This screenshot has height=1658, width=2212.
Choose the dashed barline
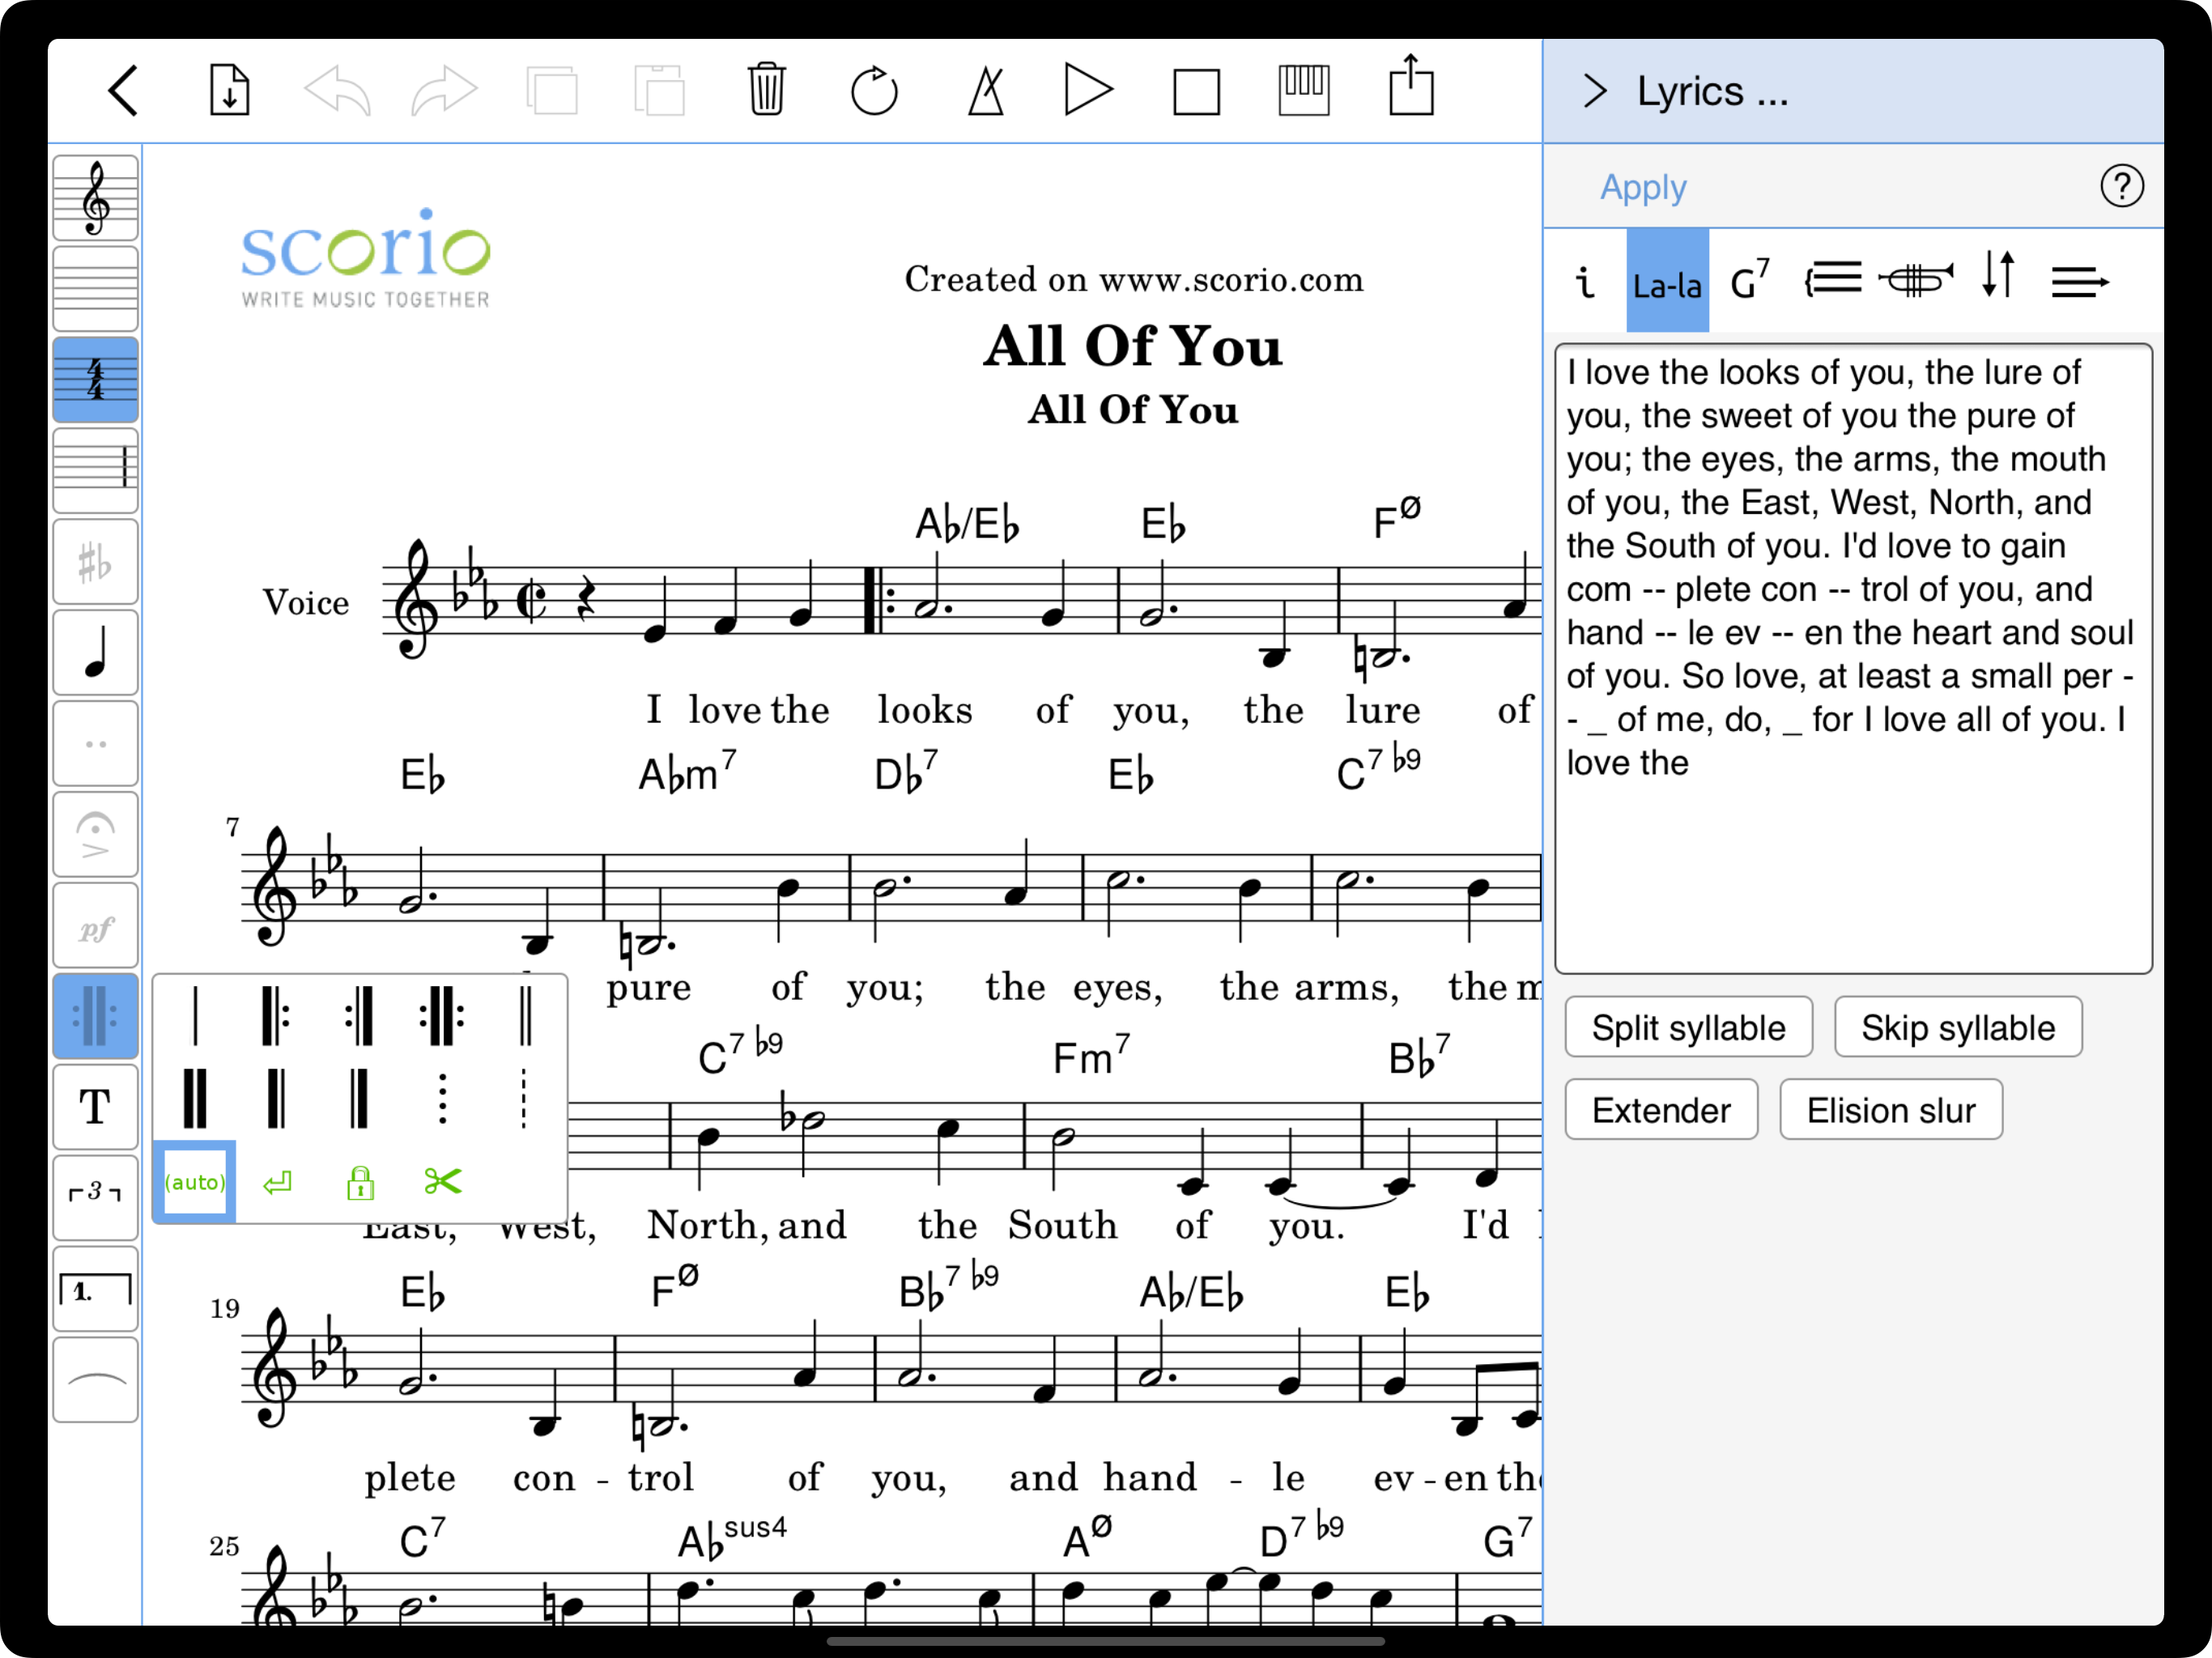(524, 1098)
